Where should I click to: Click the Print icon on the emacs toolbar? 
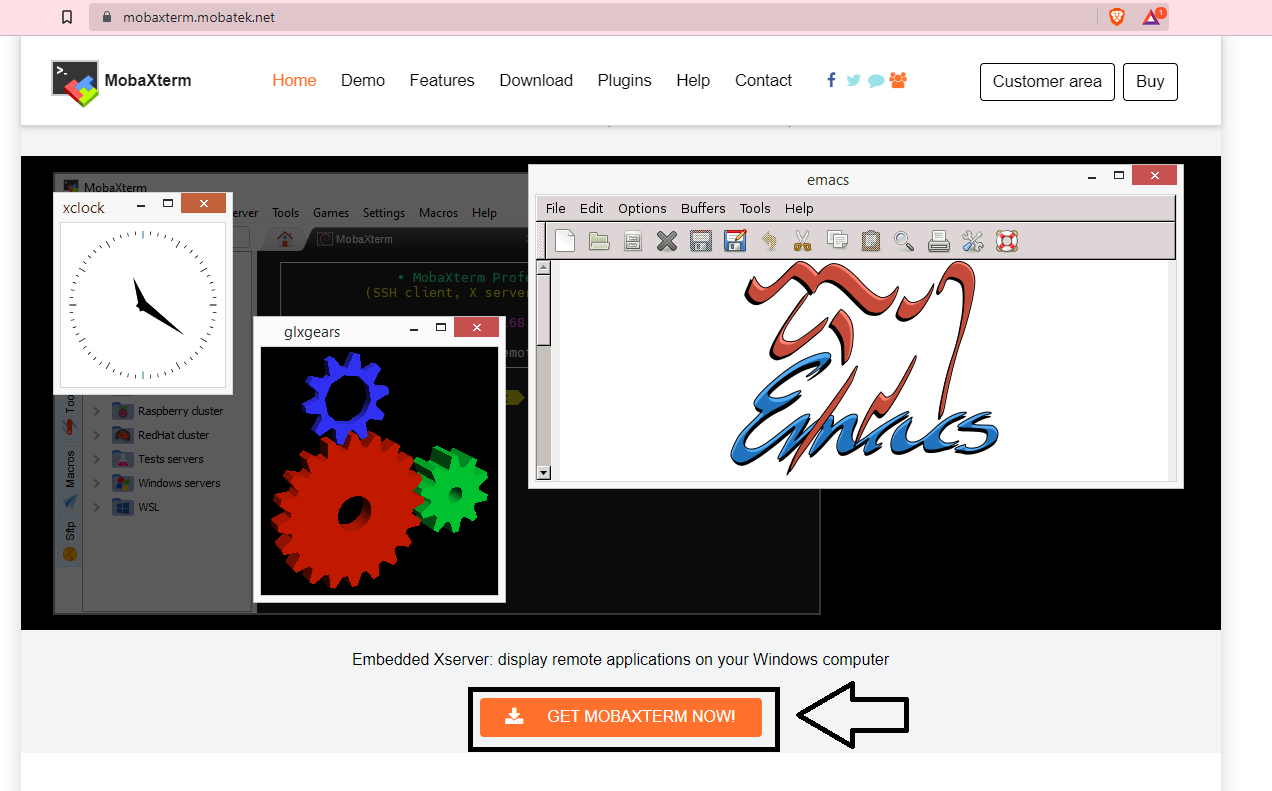pos(938,240)
